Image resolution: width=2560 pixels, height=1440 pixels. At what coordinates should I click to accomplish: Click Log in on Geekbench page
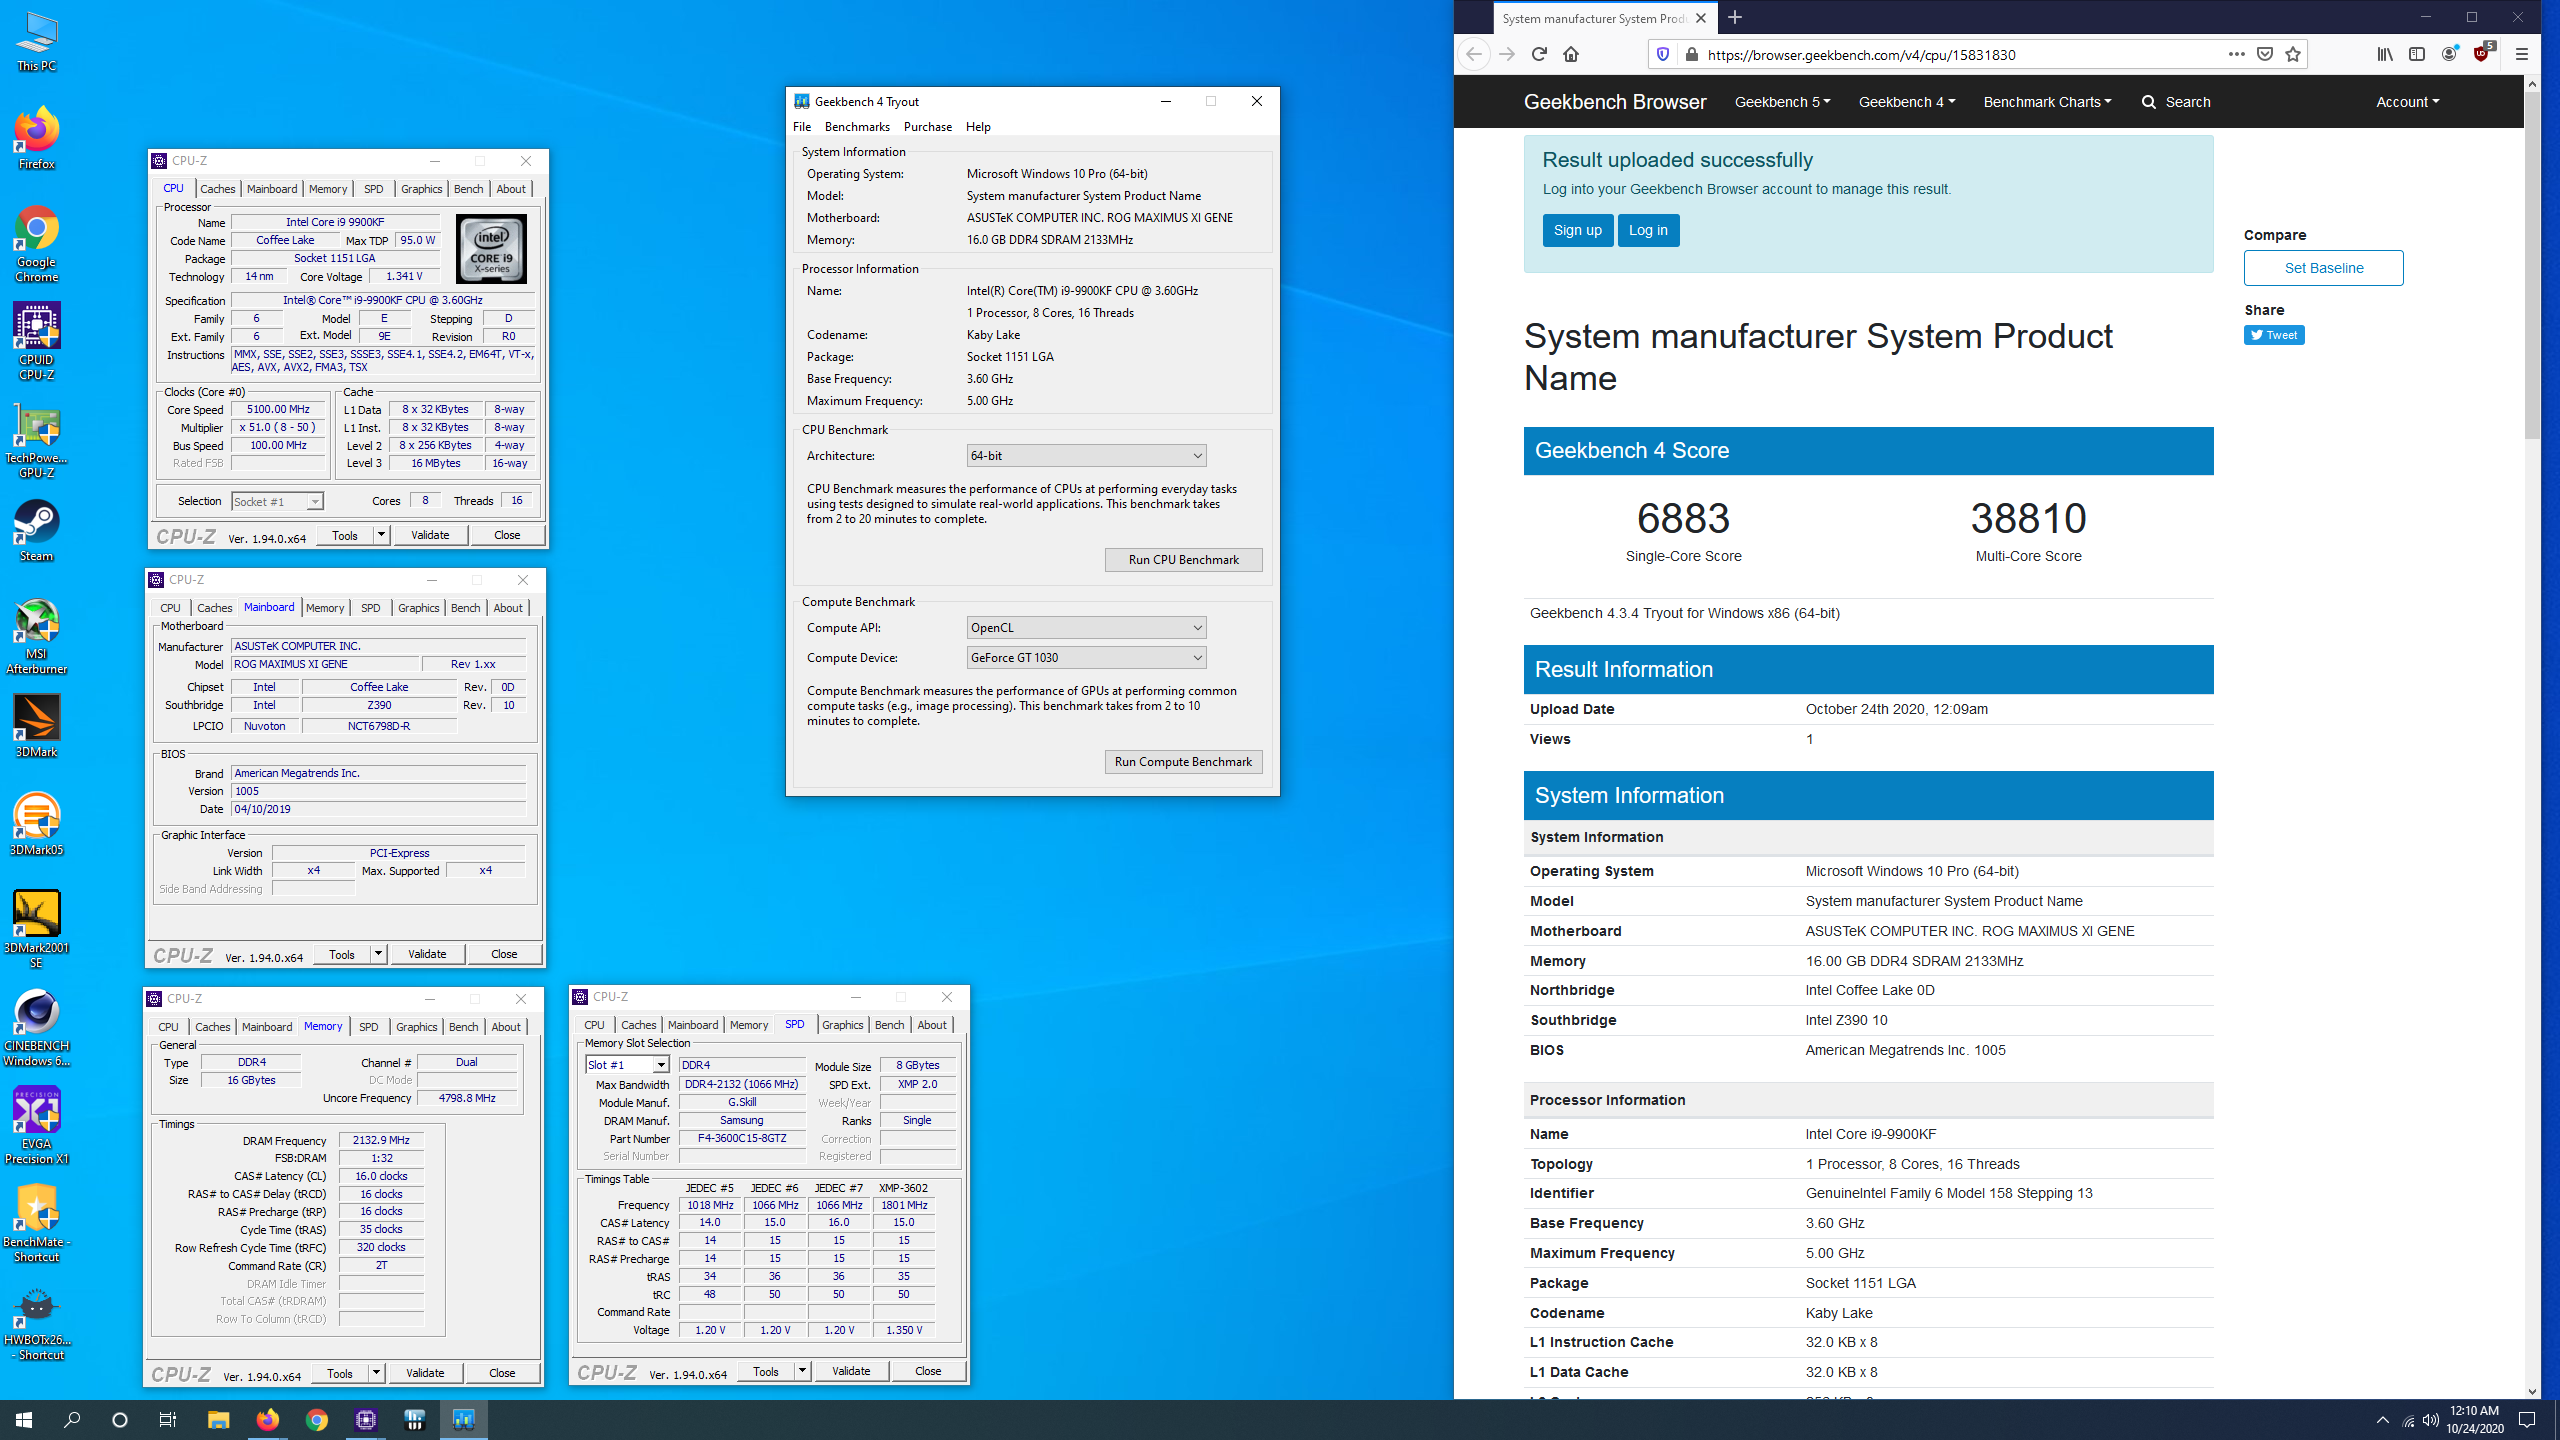click(x=1648, y=230)
